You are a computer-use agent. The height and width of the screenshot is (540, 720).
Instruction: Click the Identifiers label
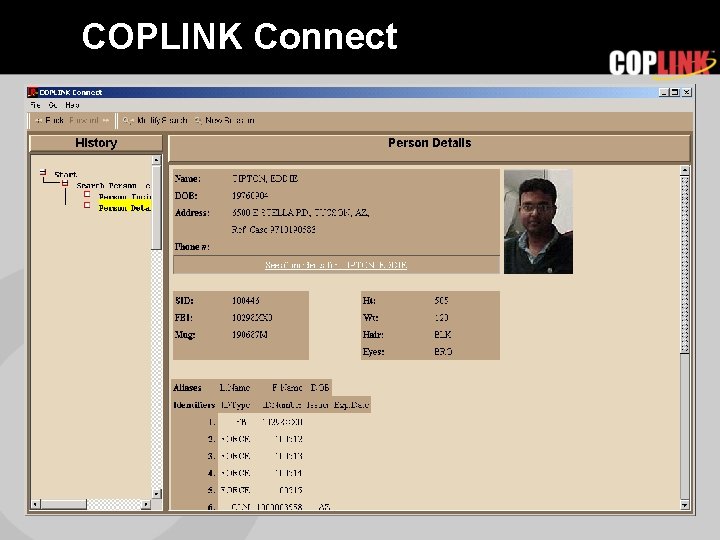pyautogui.click(x=194, y=405)
